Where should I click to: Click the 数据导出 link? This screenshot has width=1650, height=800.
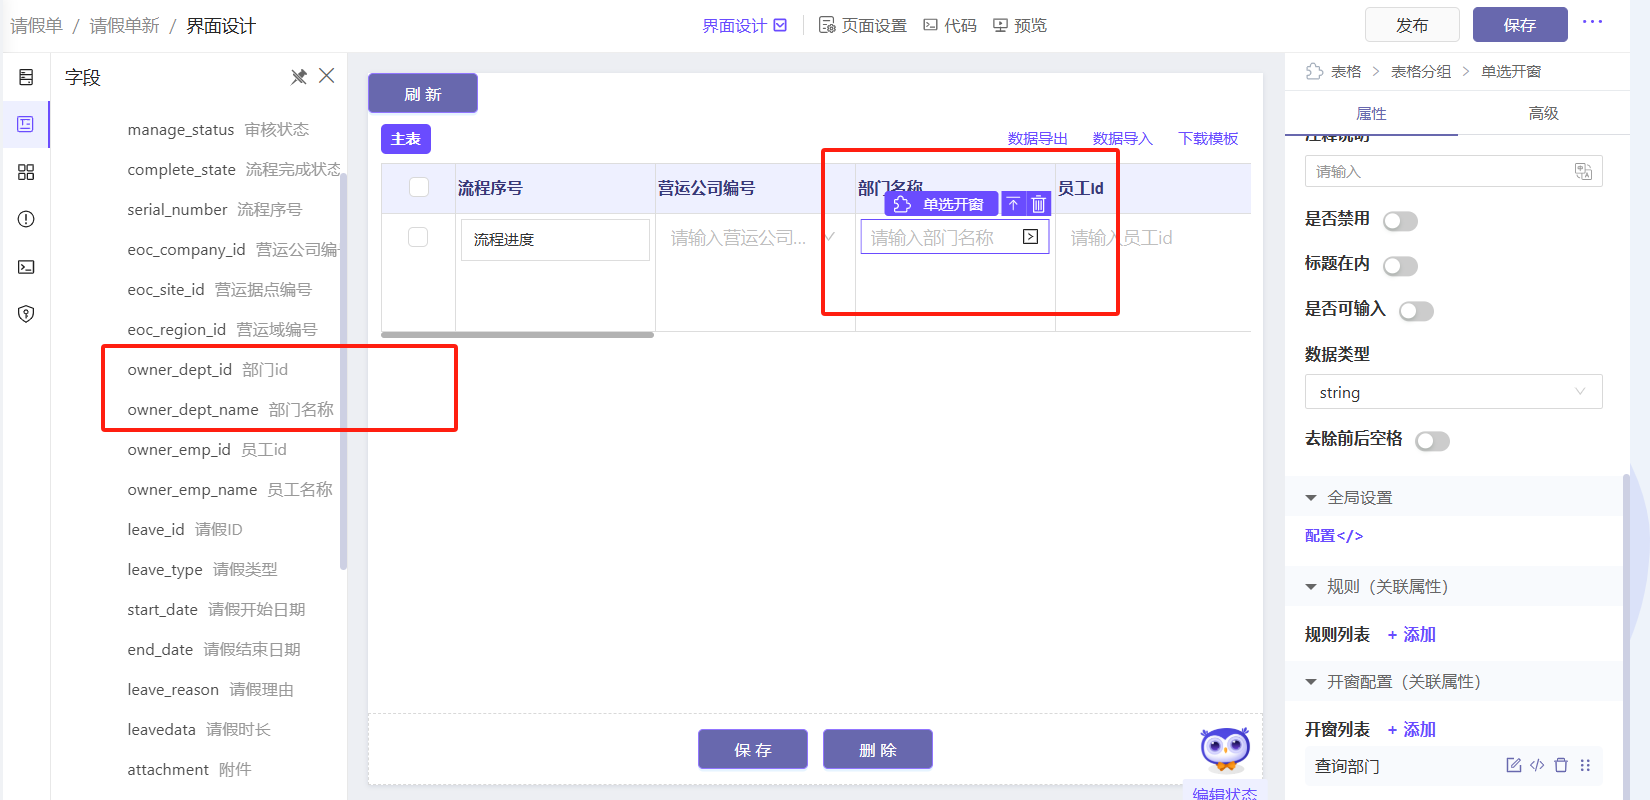pyautogui.click(x=1037, y=138)
